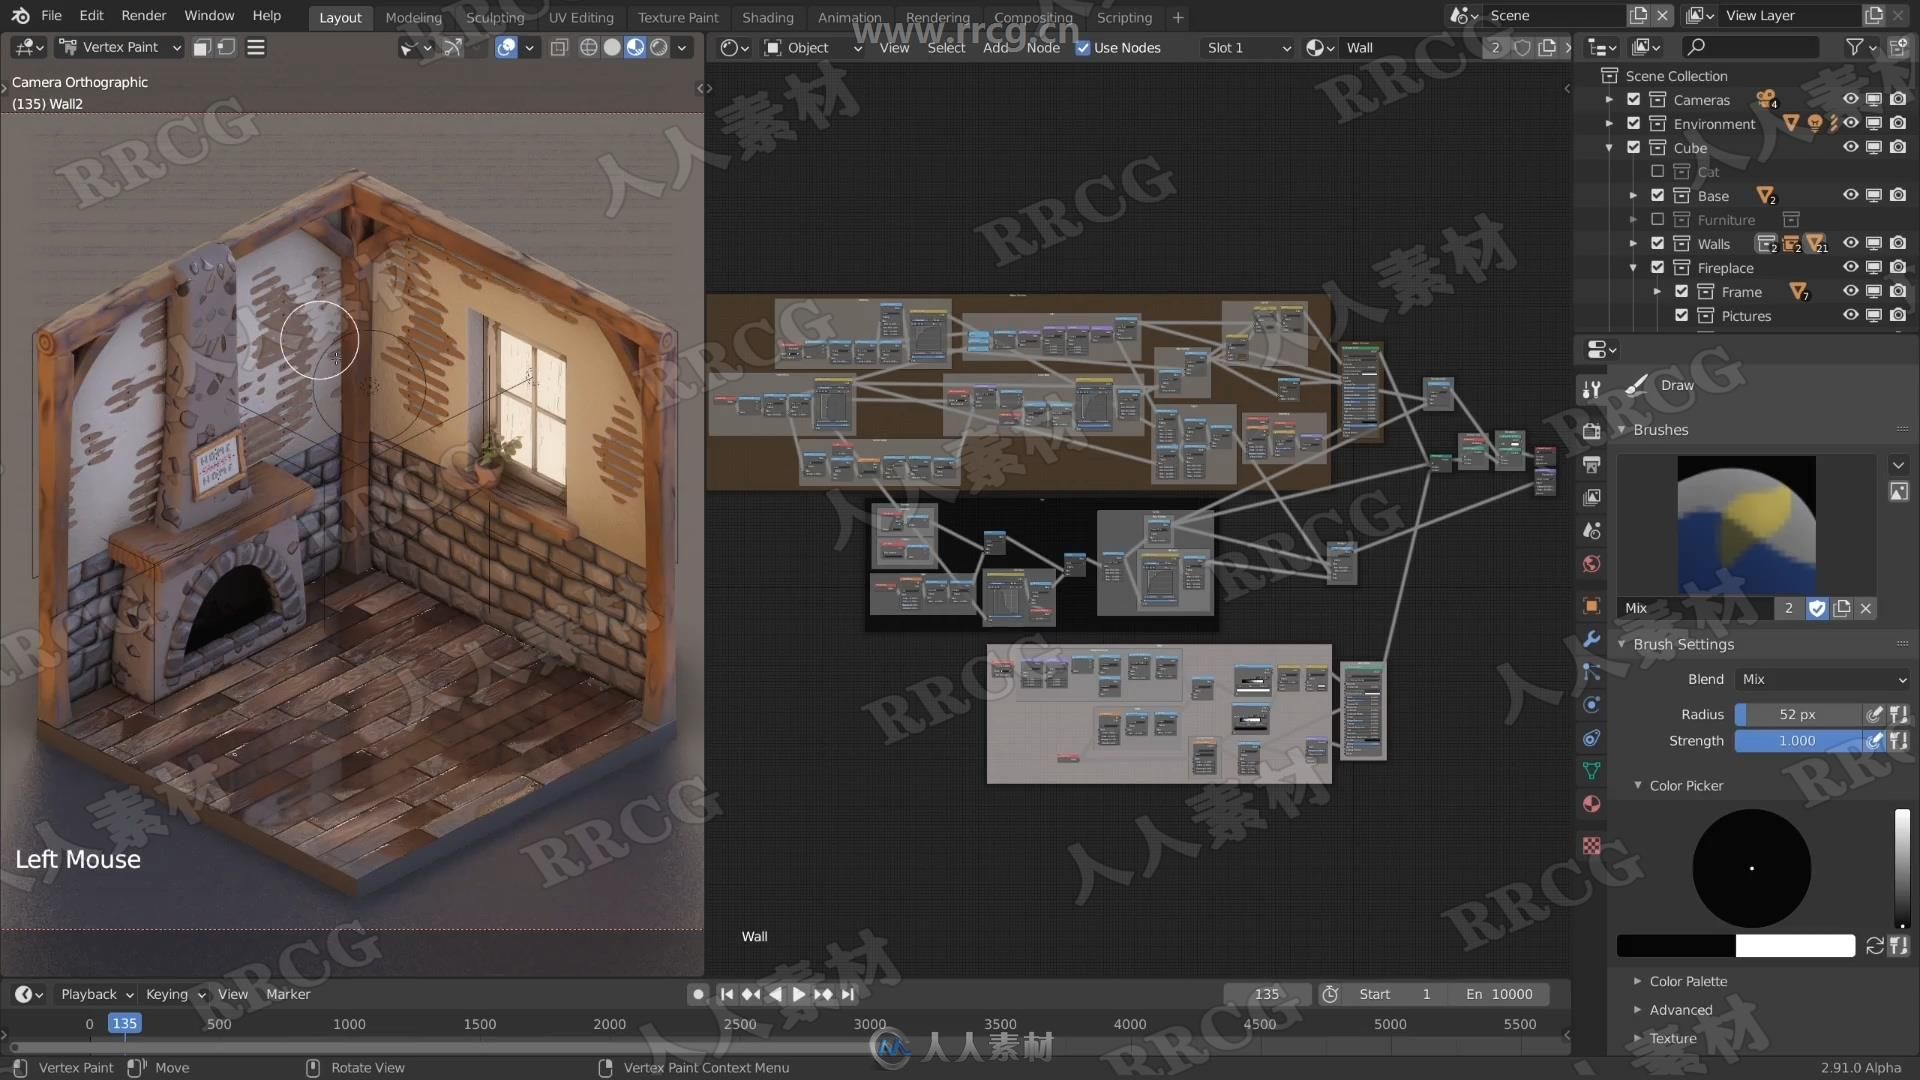Toggle visibility of Fireplace object
This screenshot has height=1080, width=1920.
click(x=1853, y=268)
